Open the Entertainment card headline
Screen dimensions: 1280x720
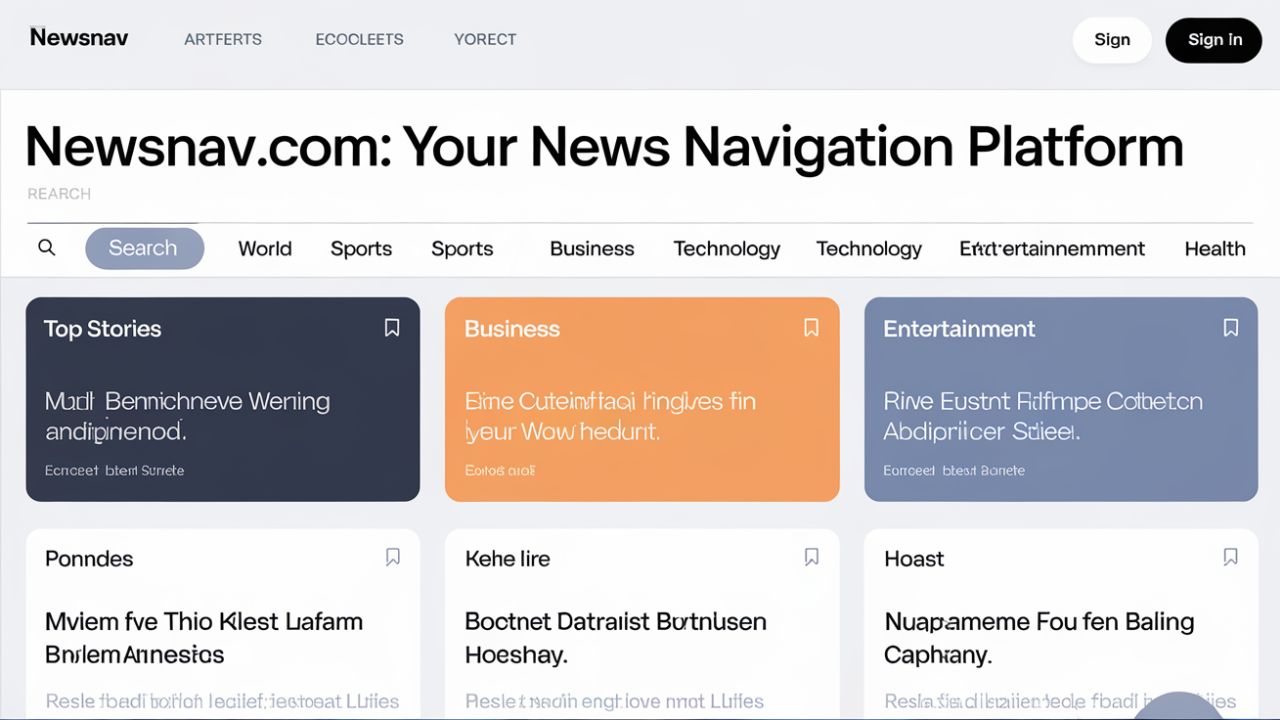coord(1043,416)
